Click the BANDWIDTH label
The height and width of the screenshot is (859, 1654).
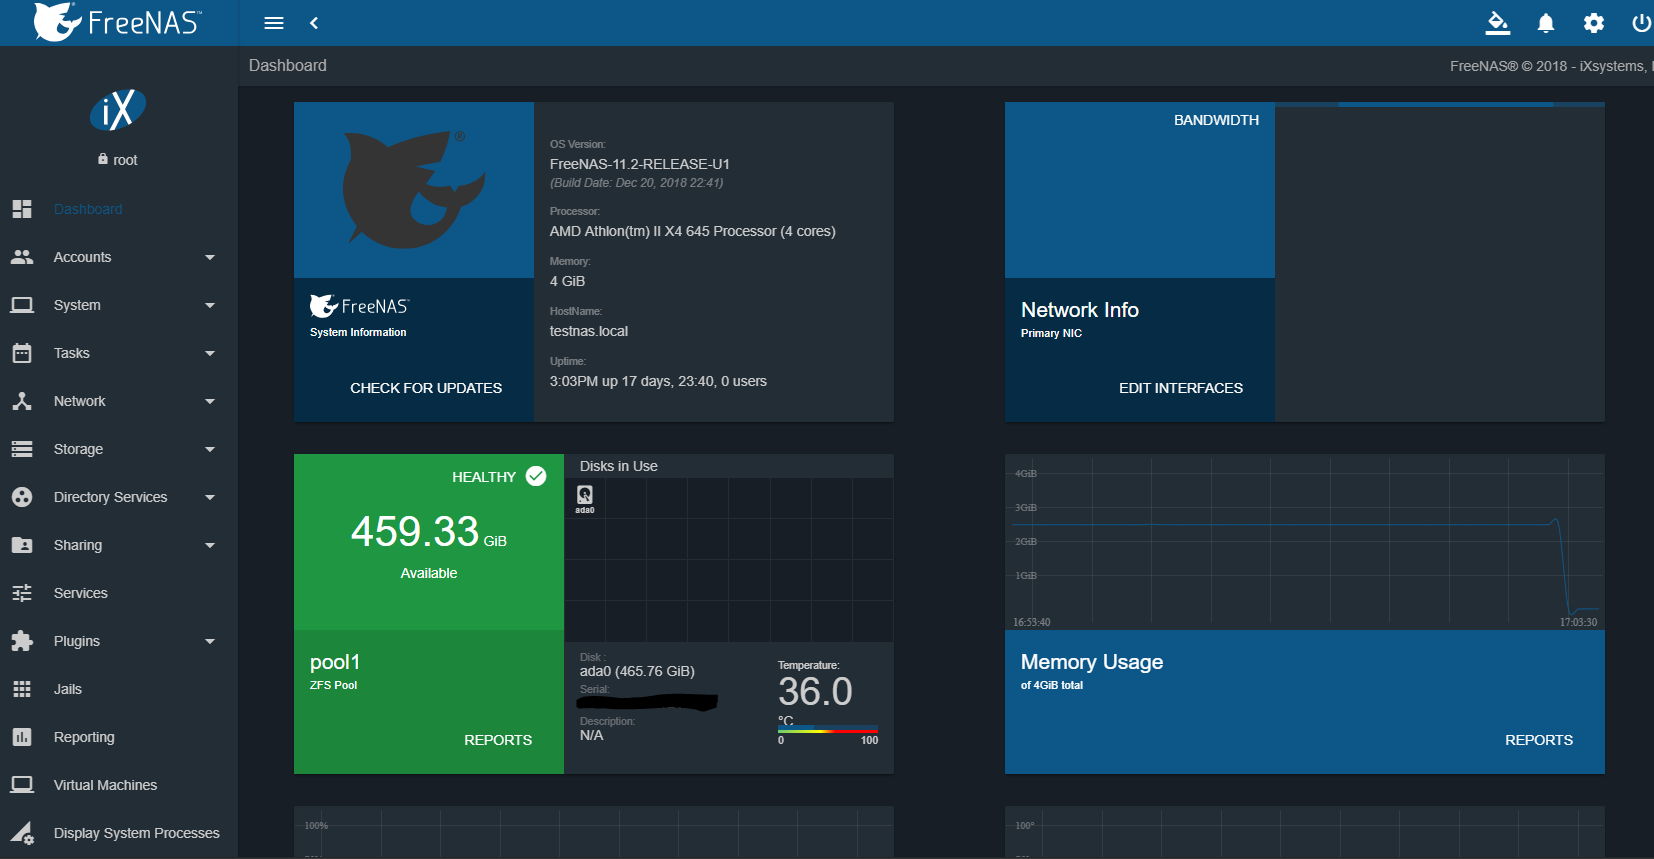1216,120
